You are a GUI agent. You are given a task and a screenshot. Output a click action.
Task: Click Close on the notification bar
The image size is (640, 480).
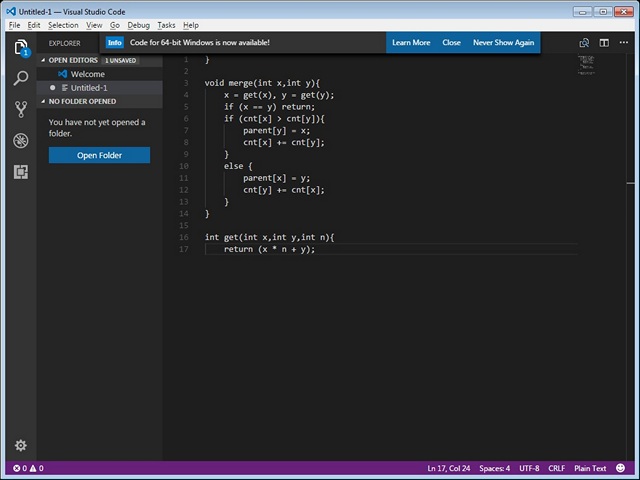coord(451,42)
